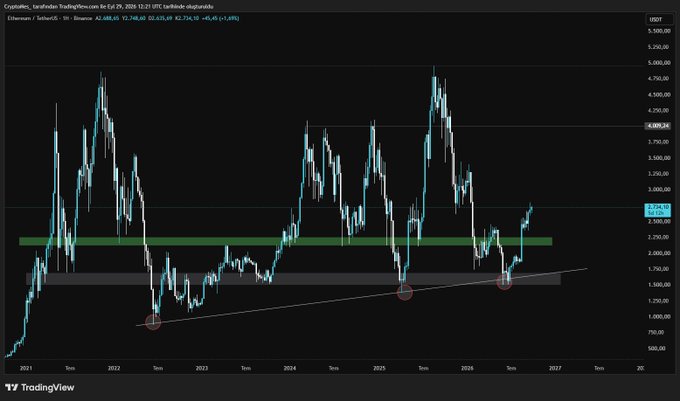Viewport: 680px width, 401px height.
Task: Click the 2024 label on time axis
Action: 290,368
